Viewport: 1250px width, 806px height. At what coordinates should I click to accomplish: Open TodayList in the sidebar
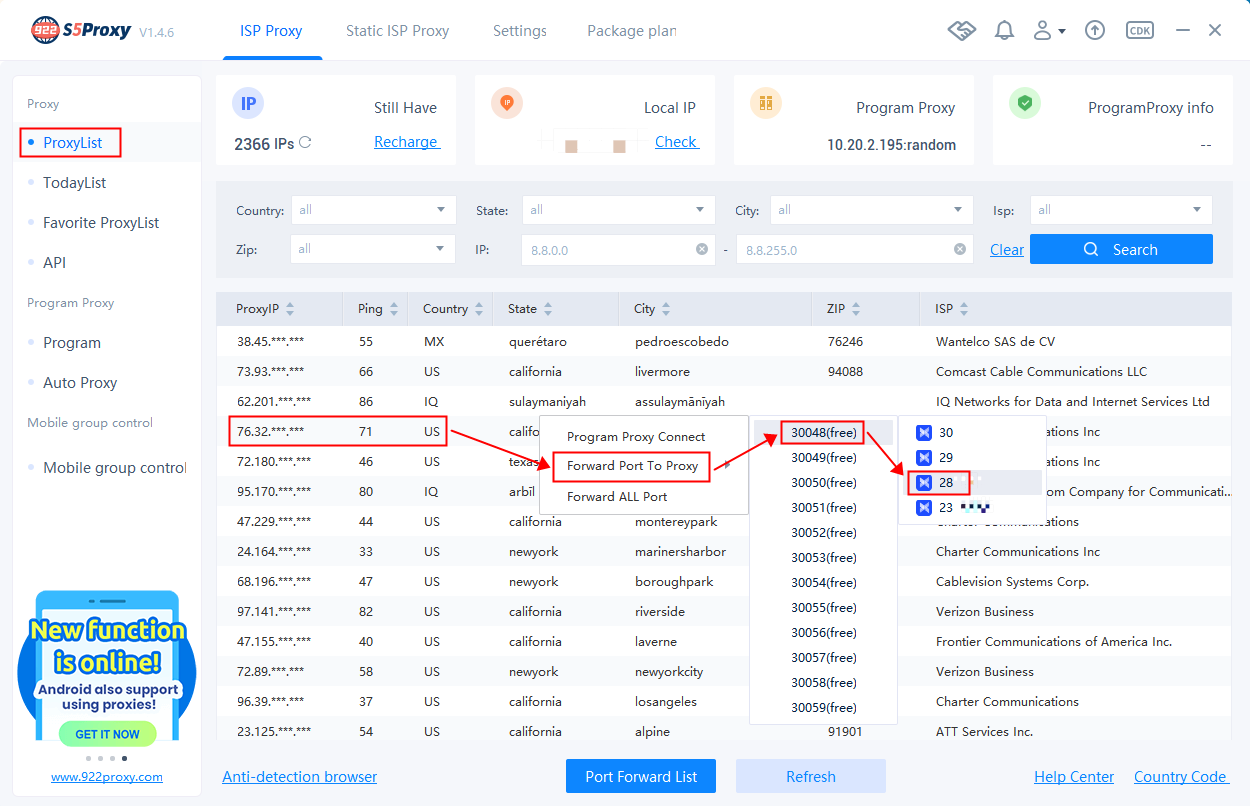pyautogui.click(x=74, y=183)
